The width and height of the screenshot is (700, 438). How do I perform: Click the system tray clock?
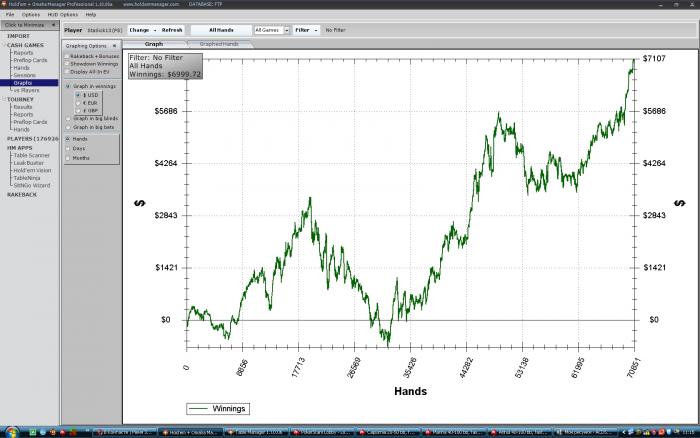click(x=688, y=432)
